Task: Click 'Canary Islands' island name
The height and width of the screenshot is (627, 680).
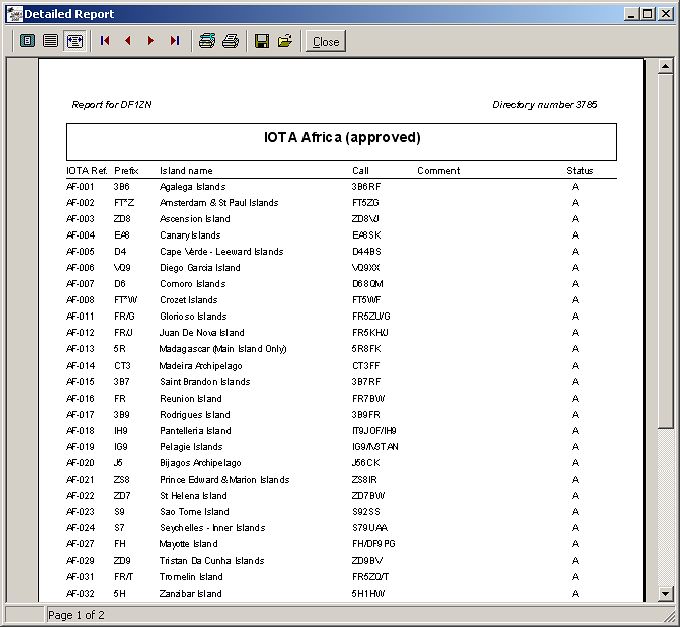Action: coord(190,235)
